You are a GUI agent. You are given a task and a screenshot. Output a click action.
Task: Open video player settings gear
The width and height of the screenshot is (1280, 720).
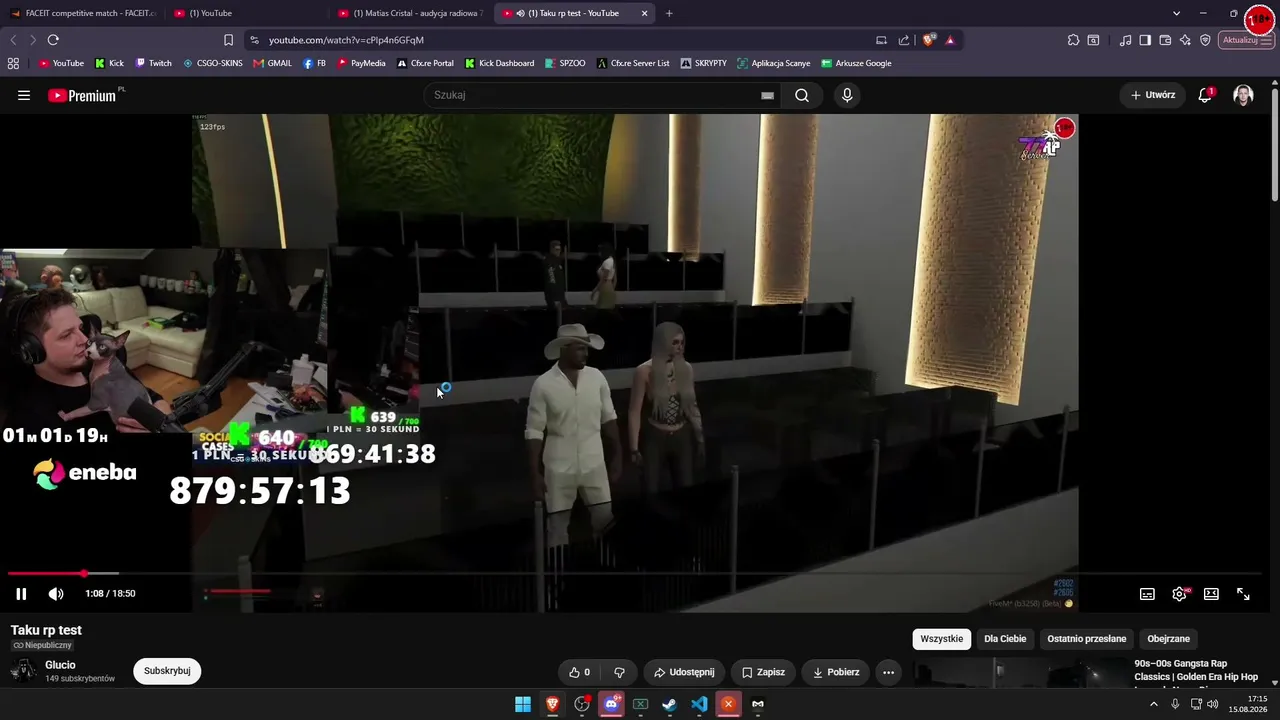pyautogui.click(x=1179, y=594)
